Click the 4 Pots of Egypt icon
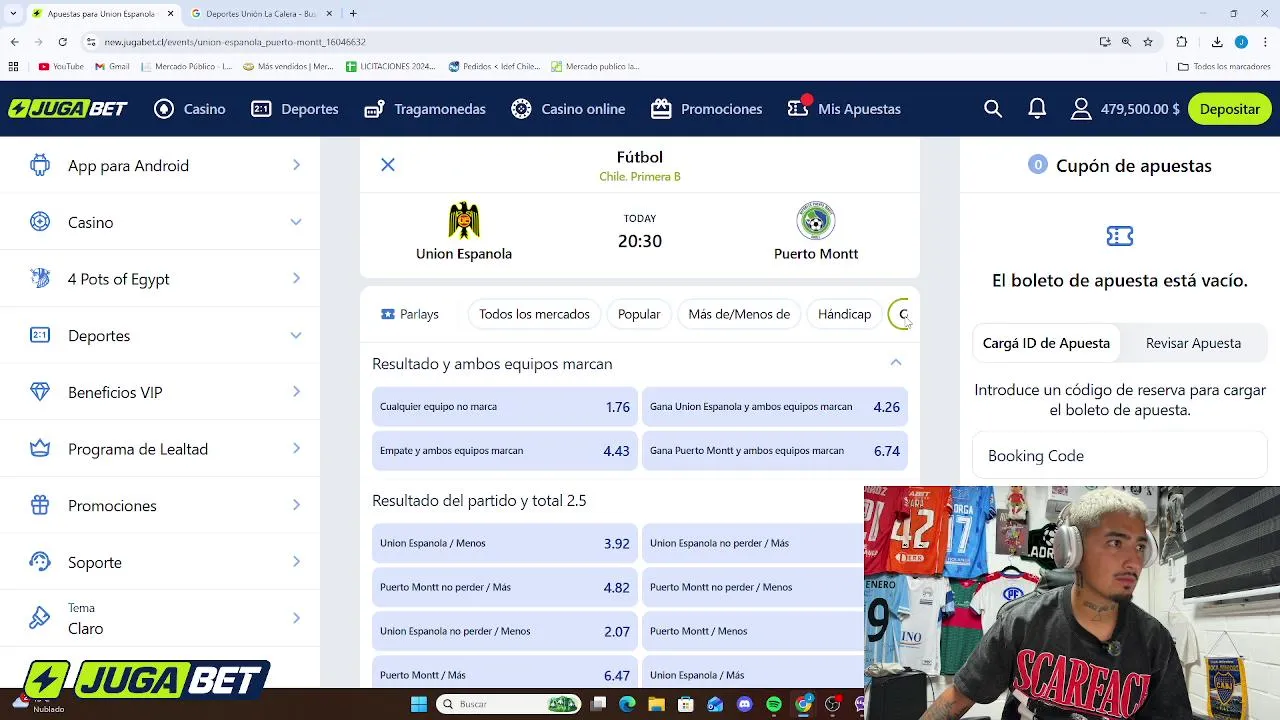1280x720 pixels. (40, 279)
